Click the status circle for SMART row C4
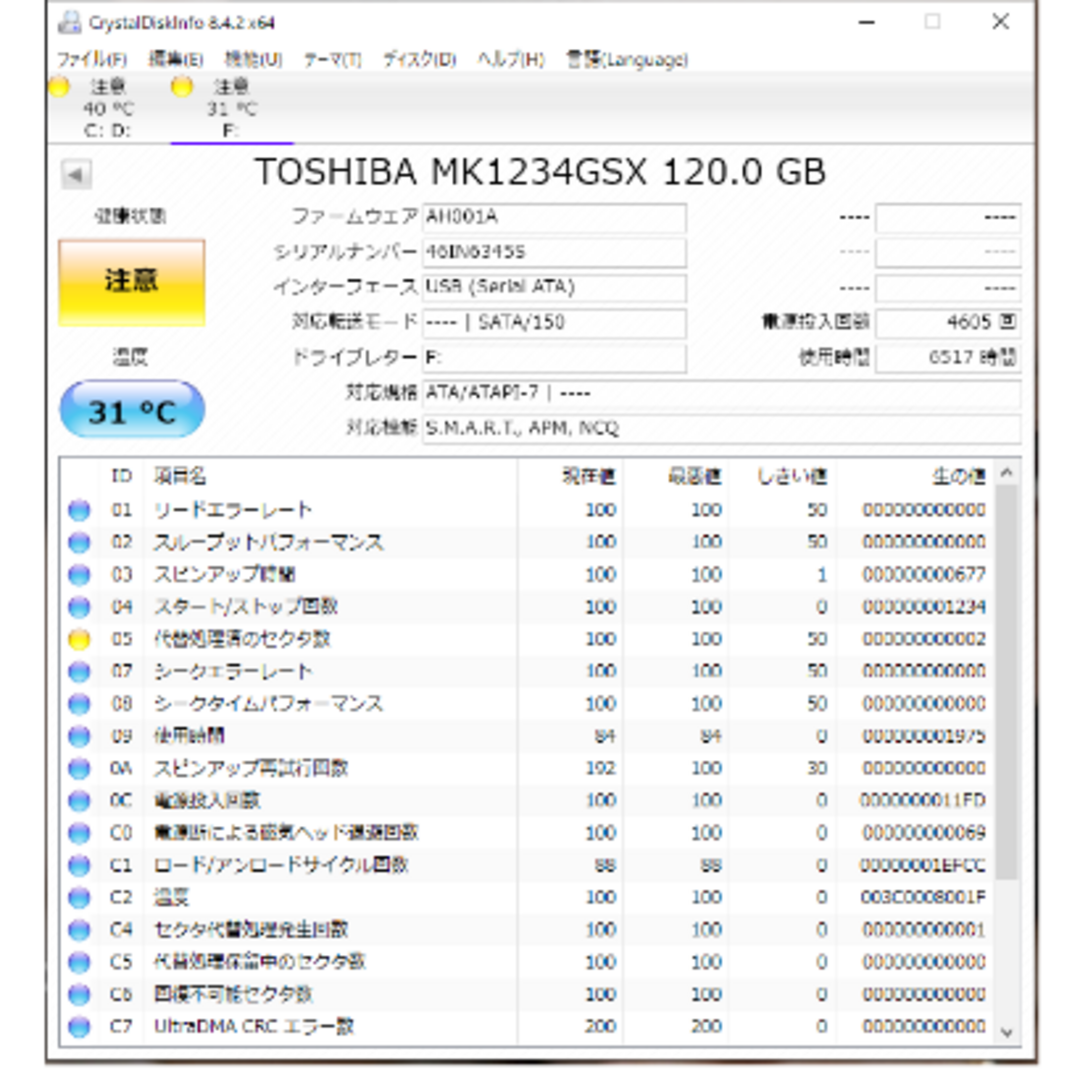This screenshot has width=1080, height=1080. [79, 930]
